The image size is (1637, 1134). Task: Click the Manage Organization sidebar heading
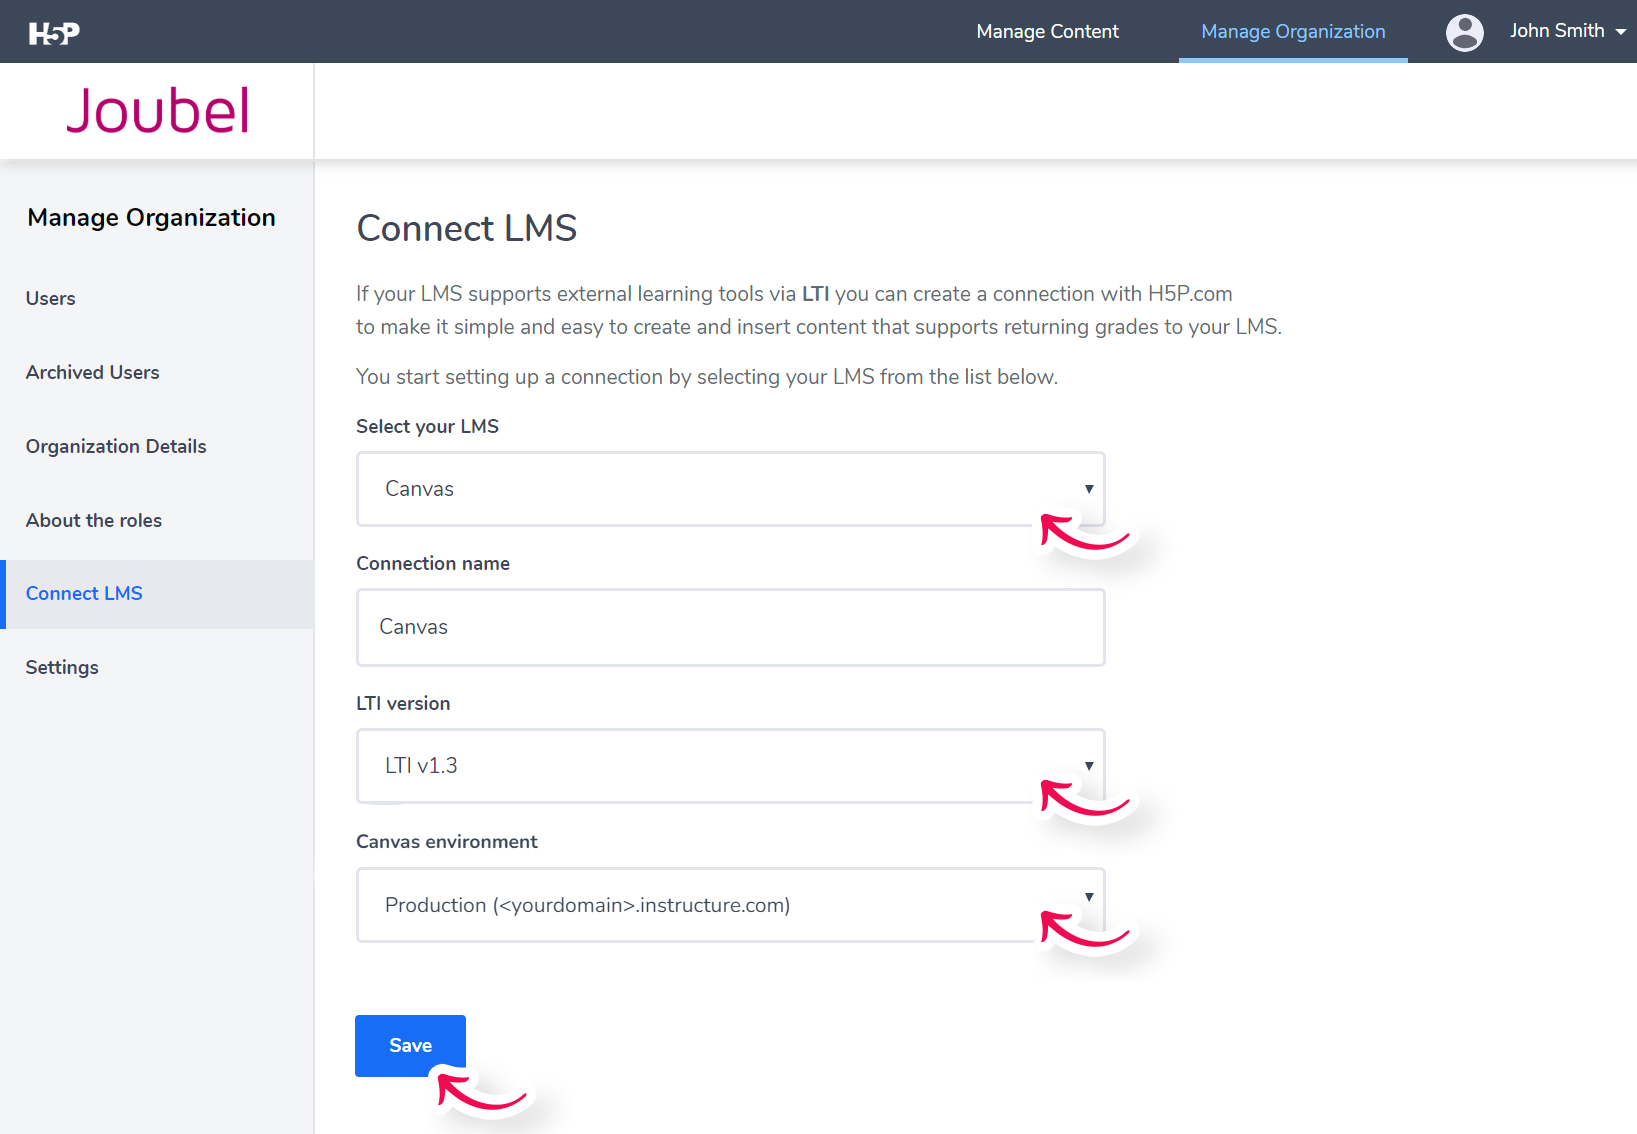pyautogui.click(x=151, y=218)
